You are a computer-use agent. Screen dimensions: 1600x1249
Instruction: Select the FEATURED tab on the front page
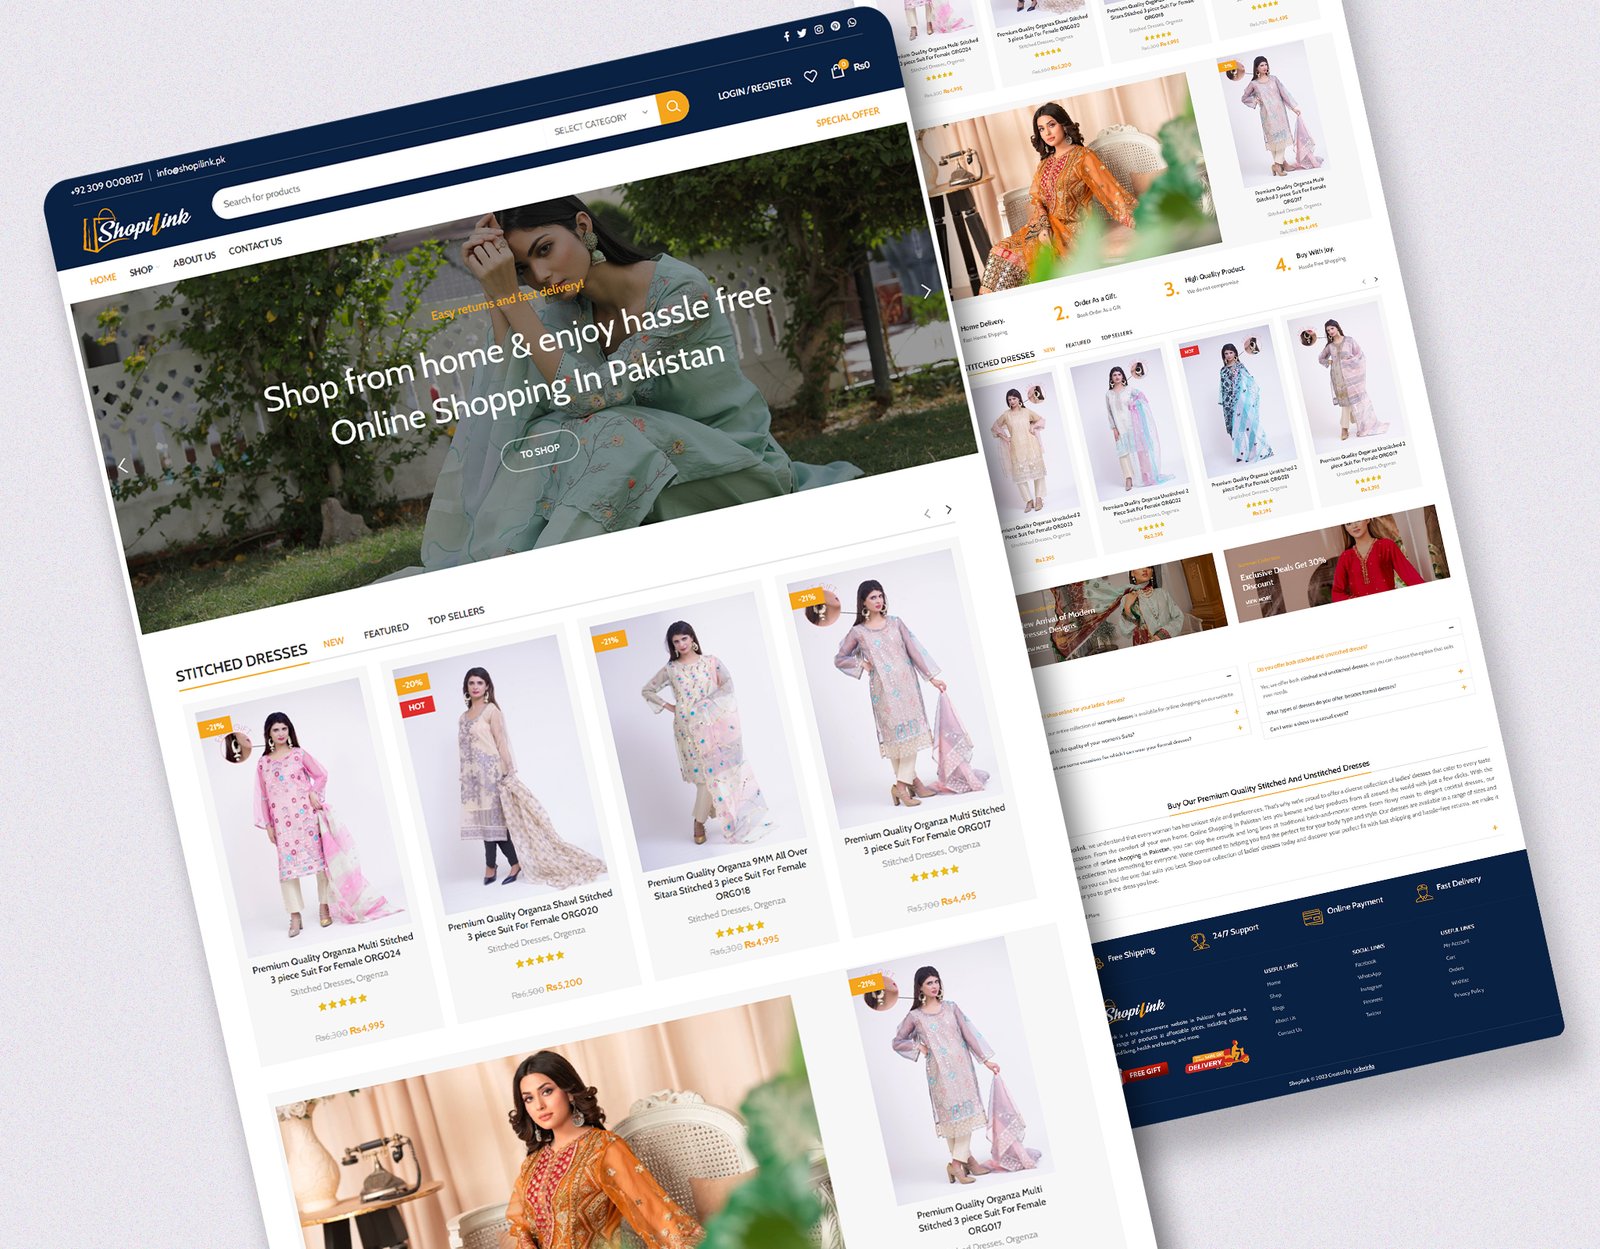(x=386, y=630)
